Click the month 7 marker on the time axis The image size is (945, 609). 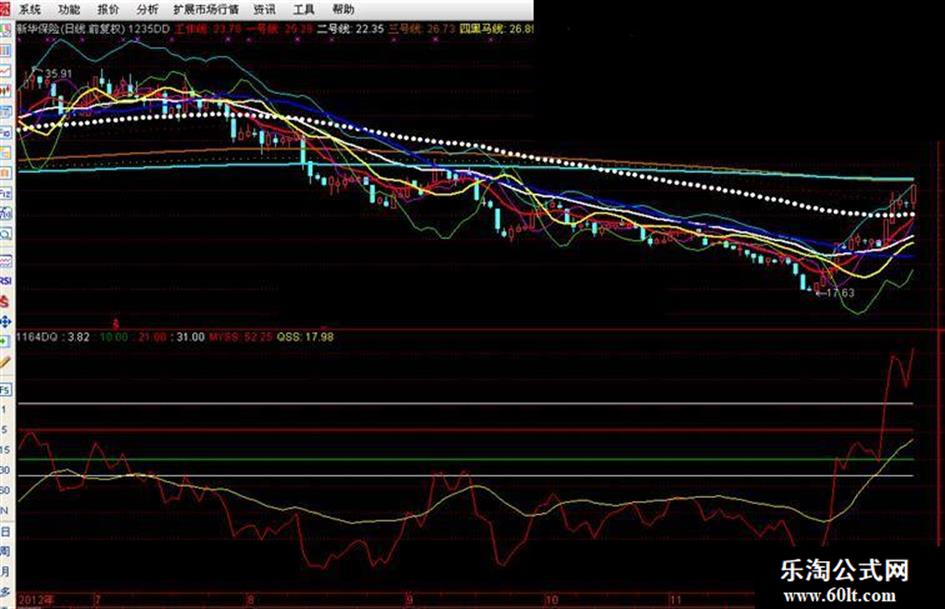coord(97,600)
